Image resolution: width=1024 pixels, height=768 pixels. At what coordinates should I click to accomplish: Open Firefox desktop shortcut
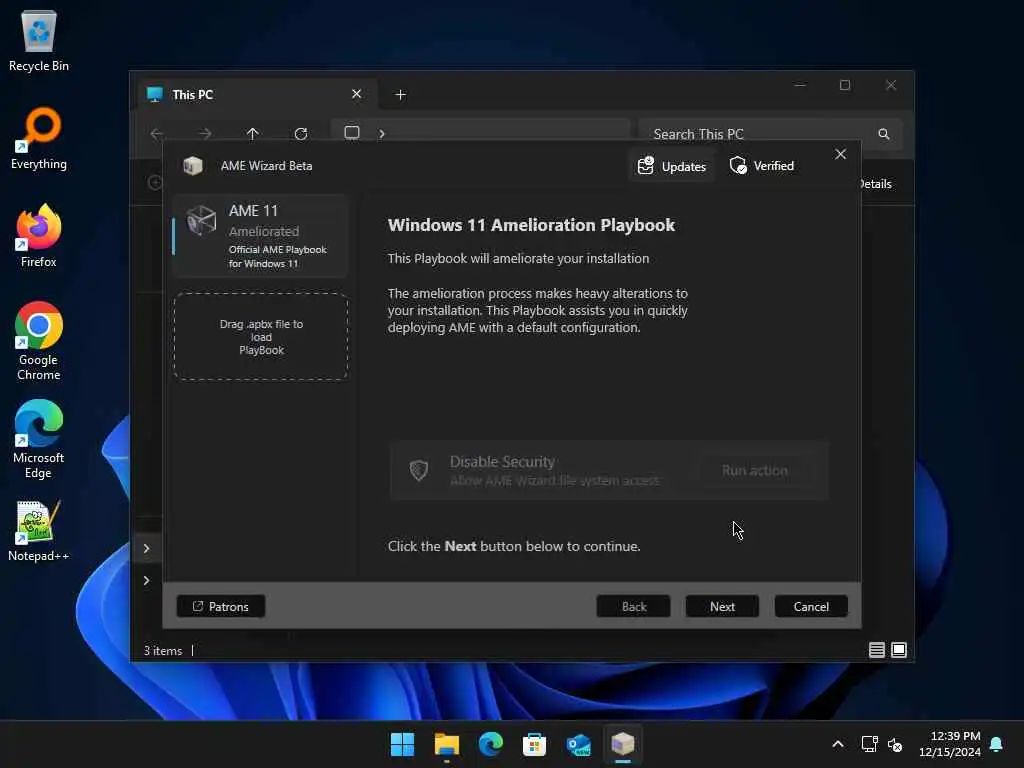39,236
